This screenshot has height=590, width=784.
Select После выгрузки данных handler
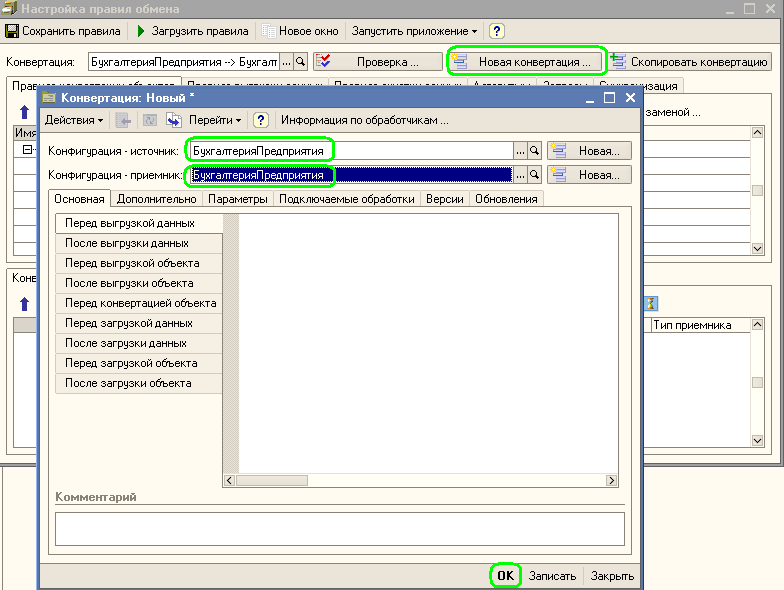138,244
